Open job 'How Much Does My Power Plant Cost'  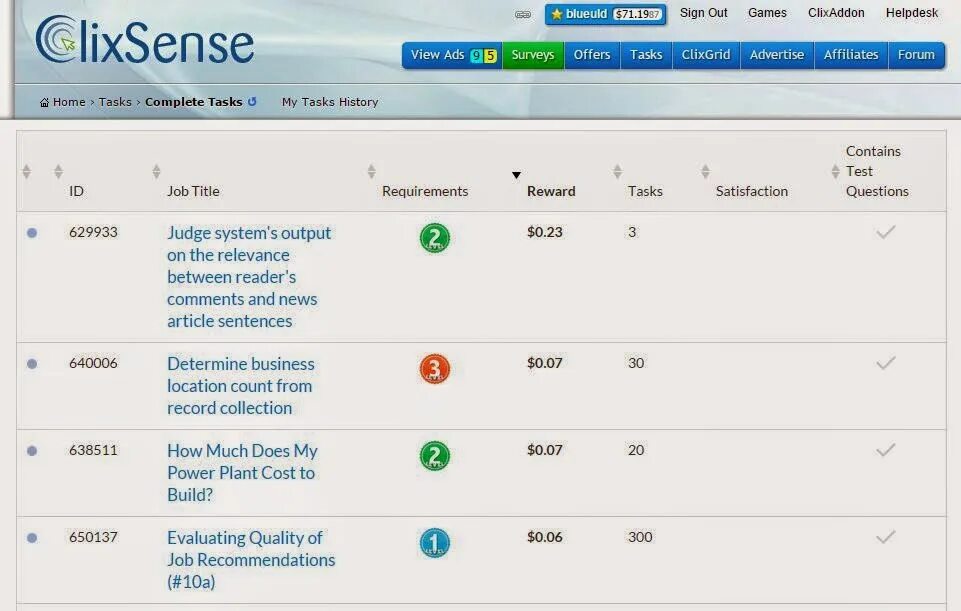242,472
